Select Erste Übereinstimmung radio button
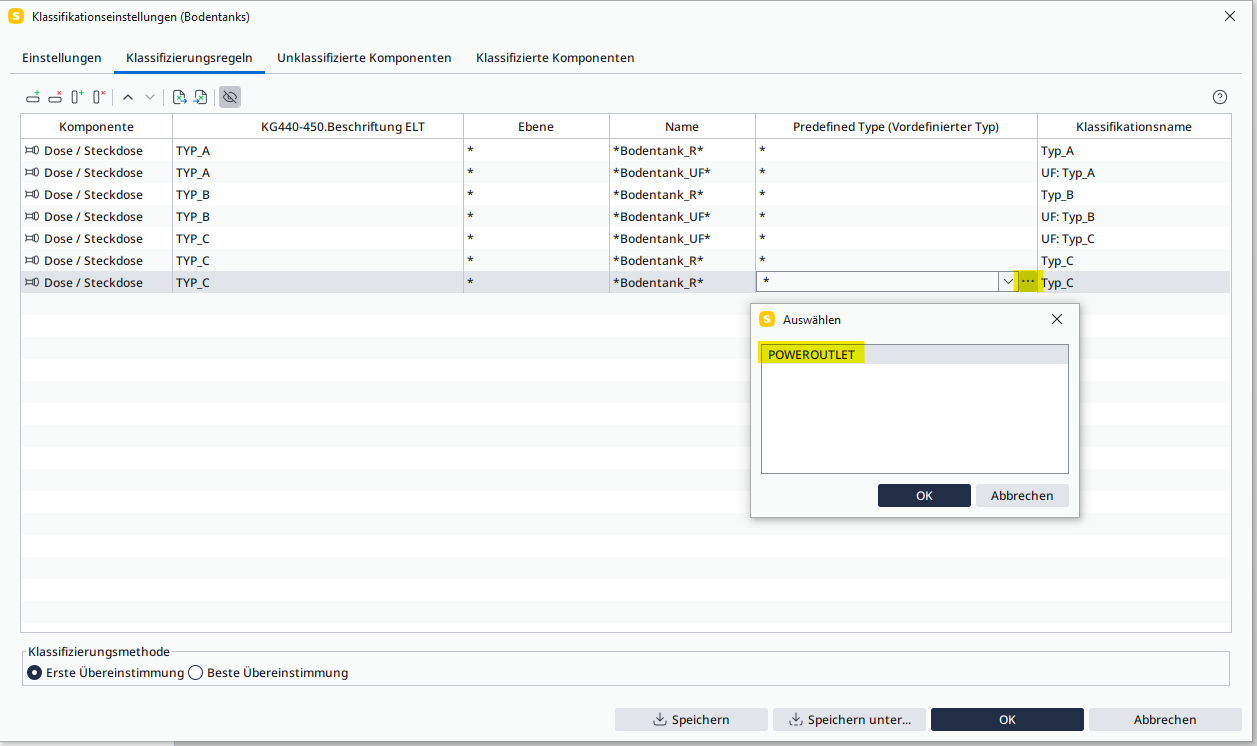This screenshot has width=1257, height=746. coord(35,673)
